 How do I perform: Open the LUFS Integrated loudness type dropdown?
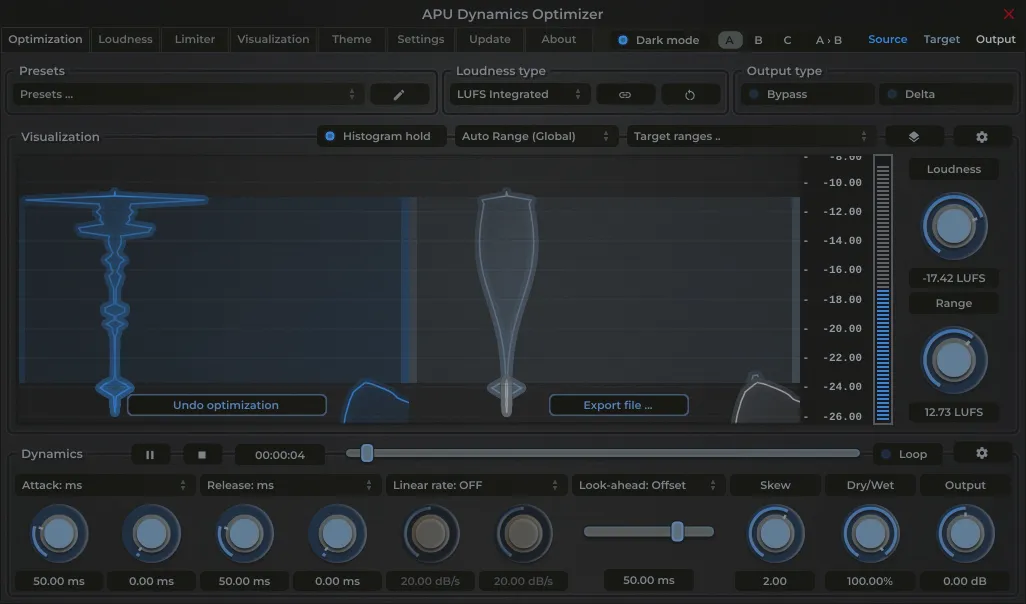519,94
